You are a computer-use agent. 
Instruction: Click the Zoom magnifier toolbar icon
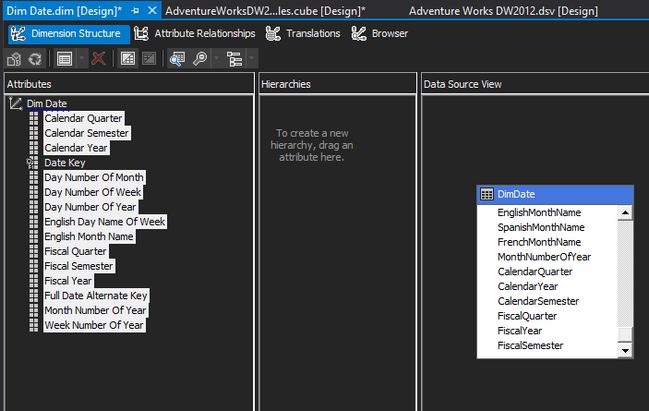tap(200, 59)
